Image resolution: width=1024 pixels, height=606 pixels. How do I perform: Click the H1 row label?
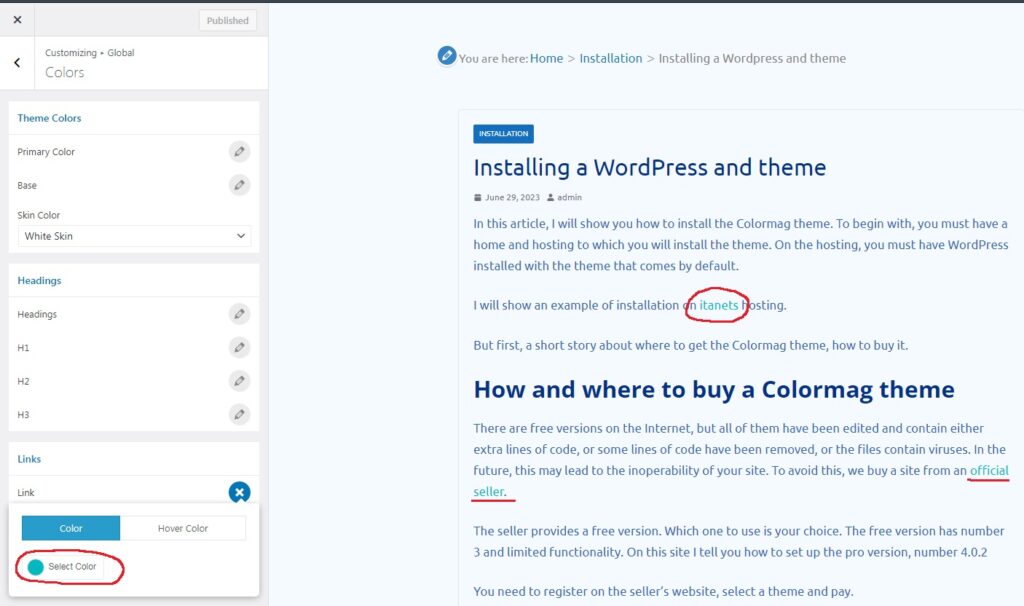click(x=24, y=348)
